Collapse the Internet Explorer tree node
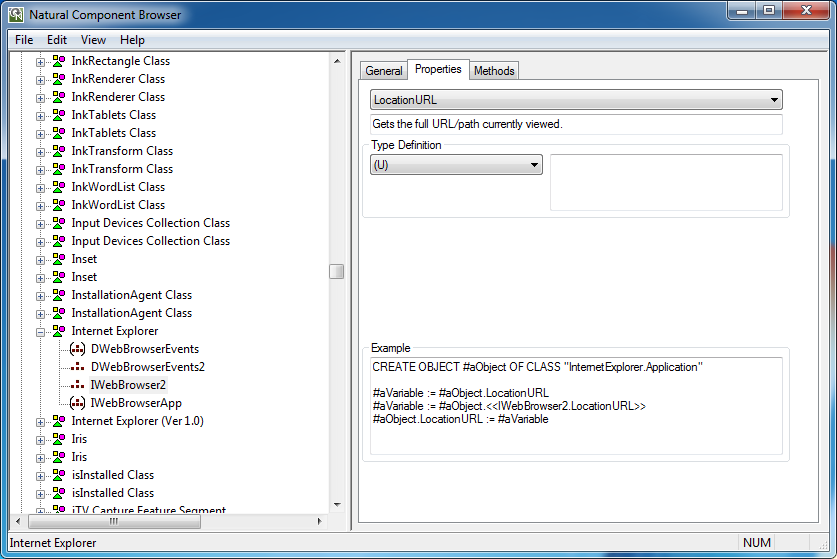 pos(41,331)
